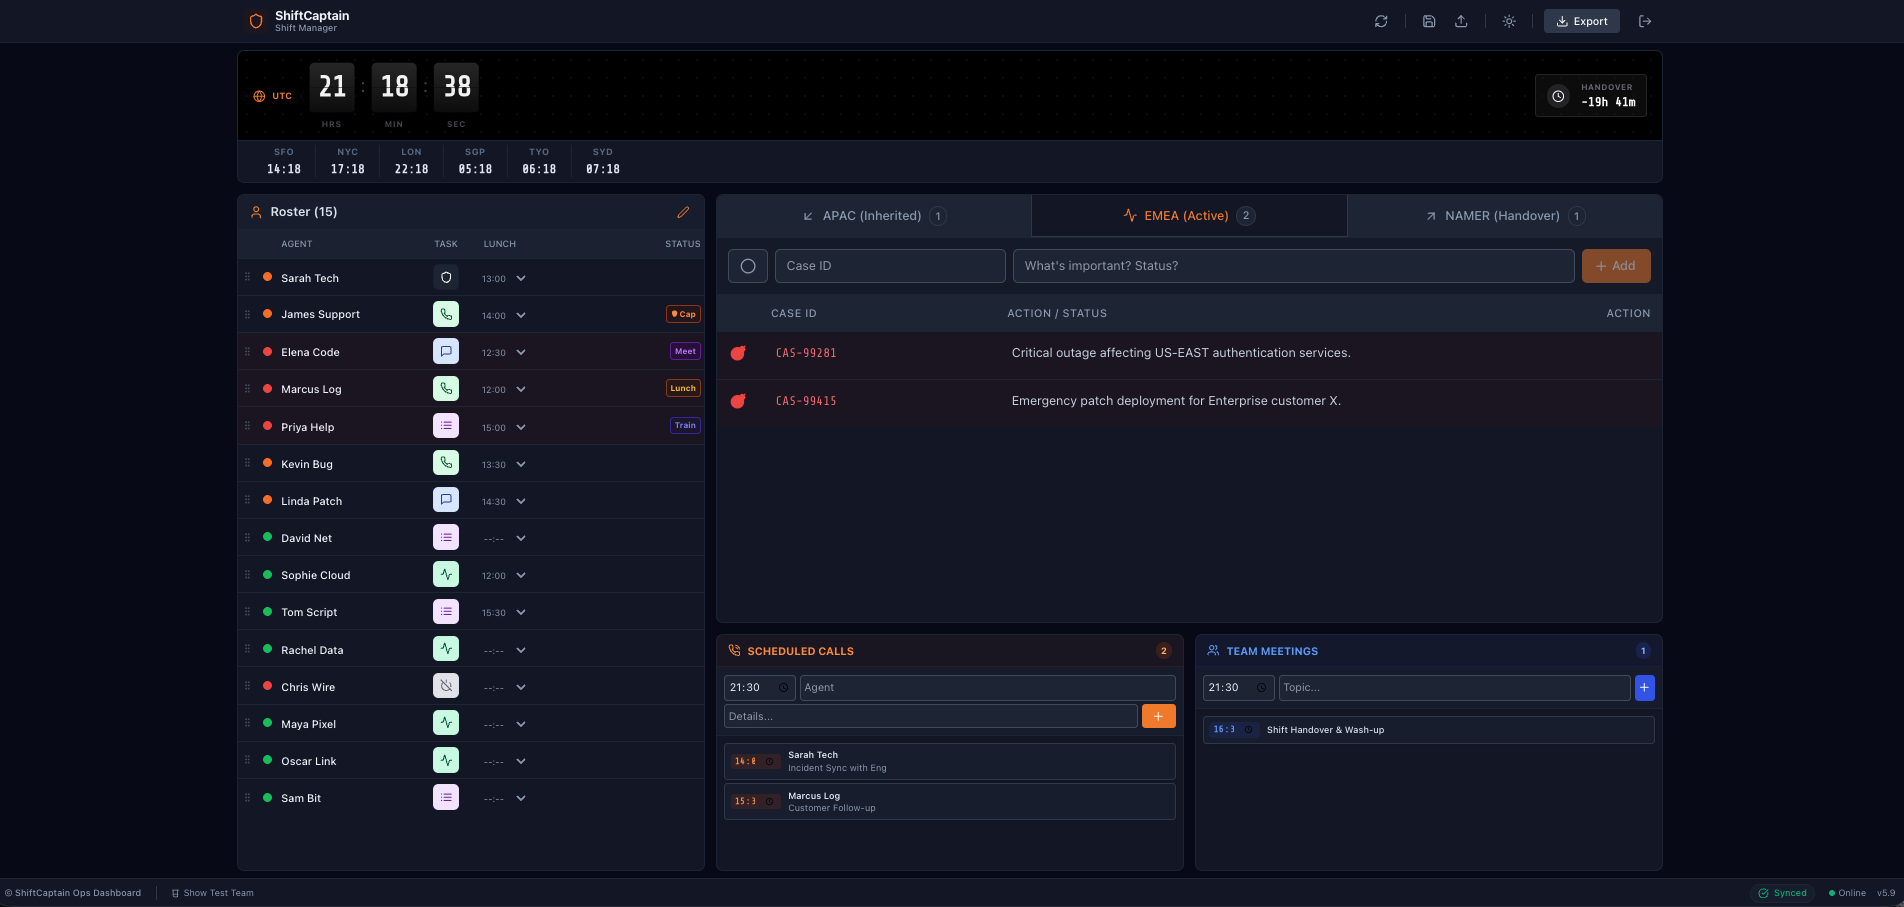The width and height of the screenshot is (1904, 907).
Task: Toggle the priority circle beside Case ID
Action: pyautogui.click(x=748, y=266)
